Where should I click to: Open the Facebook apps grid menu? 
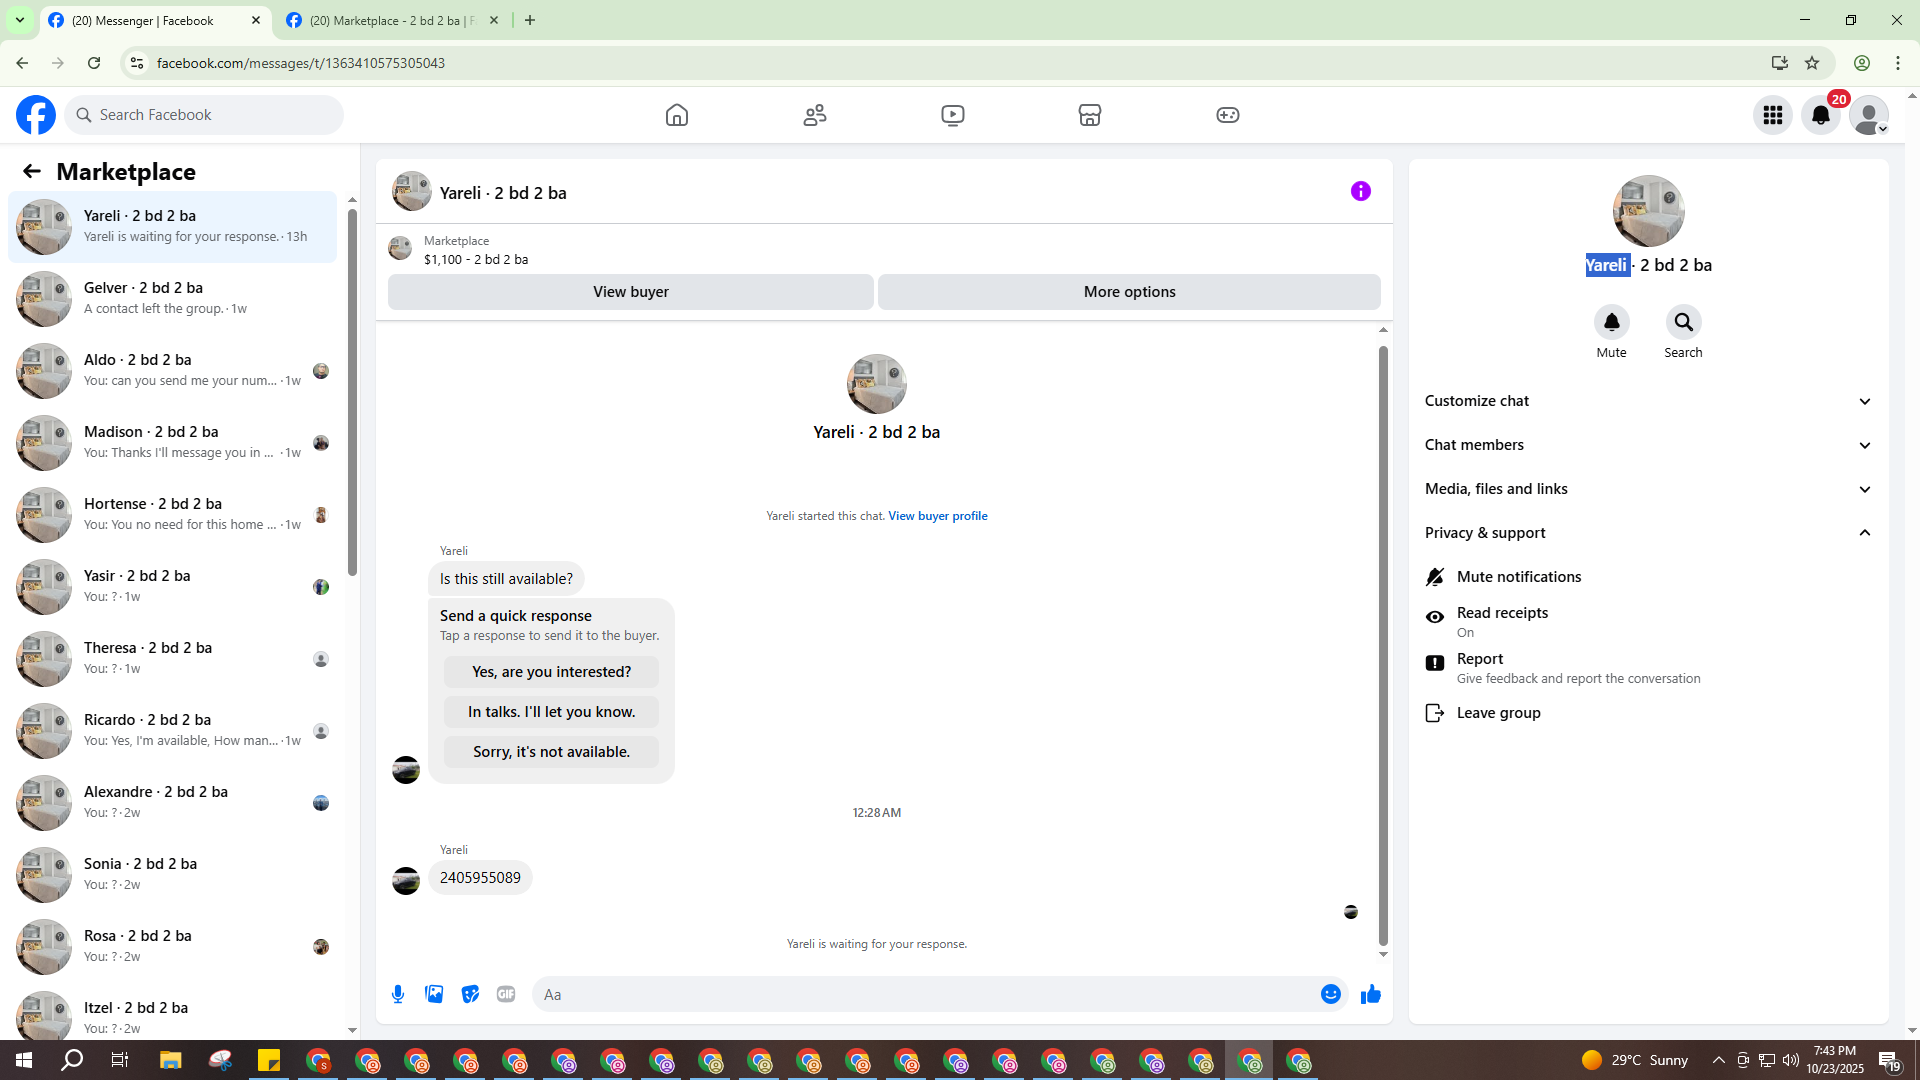tap(1773, 115)
